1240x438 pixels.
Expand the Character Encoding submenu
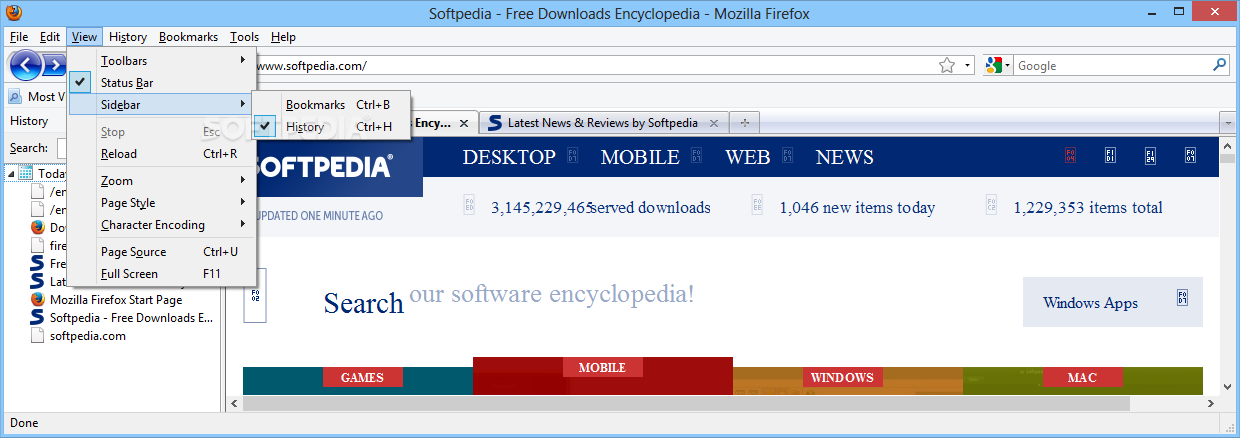tap(163, 225)
